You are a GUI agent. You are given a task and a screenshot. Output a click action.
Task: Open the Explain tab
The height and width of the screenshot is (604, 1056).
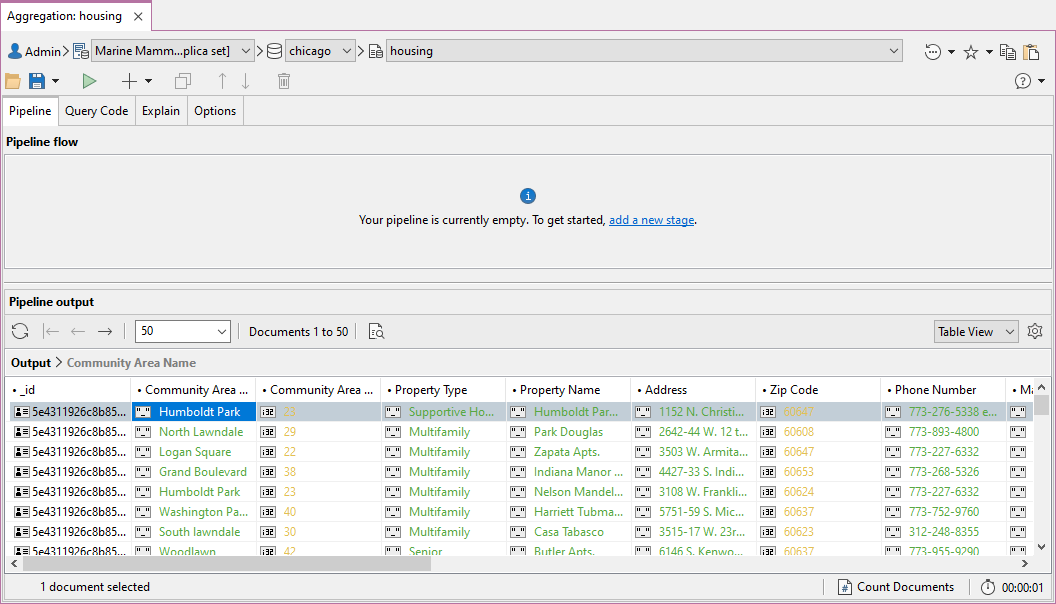tap(161, 111)
